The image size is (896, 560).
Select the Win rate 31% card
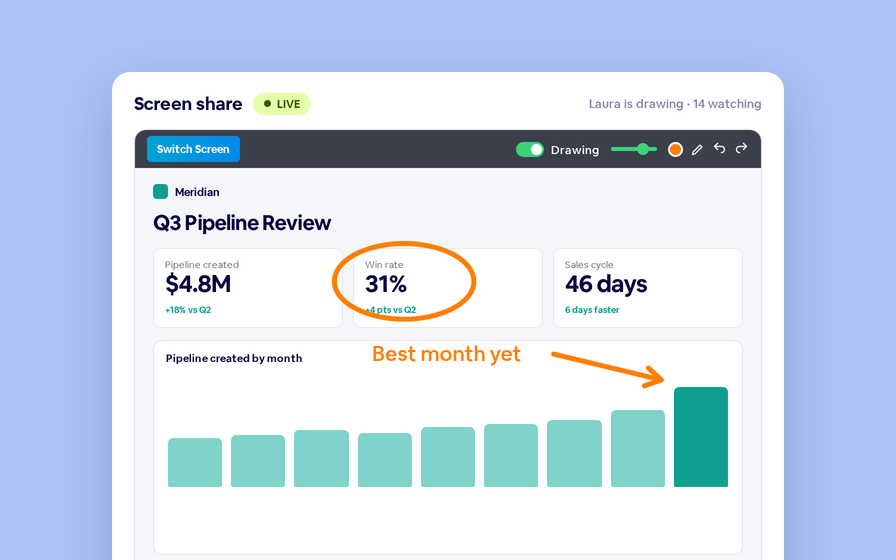tap(448, 288)
